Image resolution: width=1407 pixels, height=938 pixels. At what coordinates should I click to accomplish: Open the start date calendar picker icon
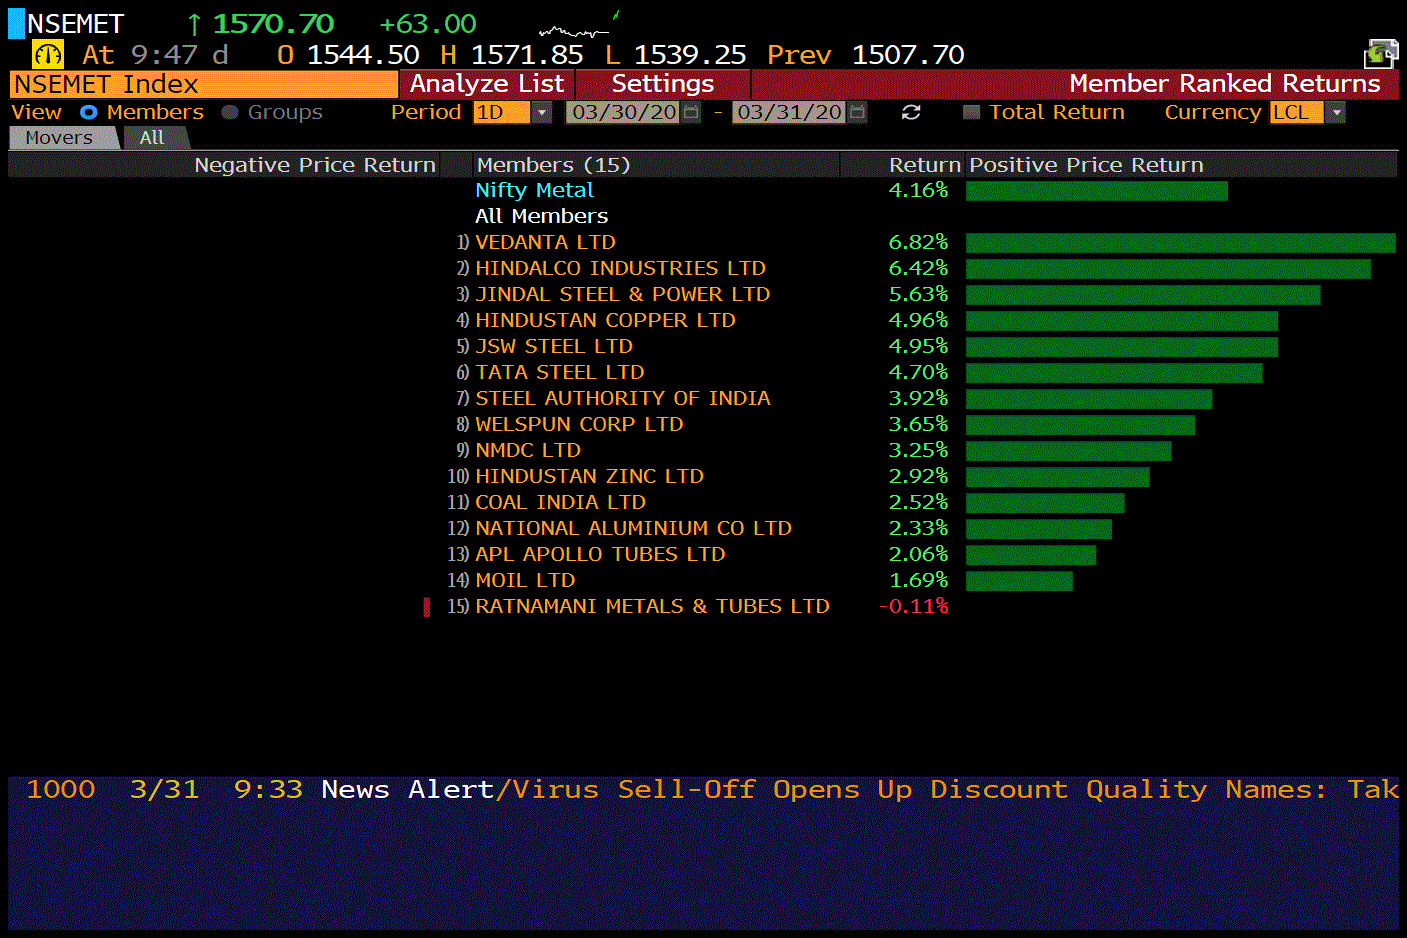[x=691, y=112]
